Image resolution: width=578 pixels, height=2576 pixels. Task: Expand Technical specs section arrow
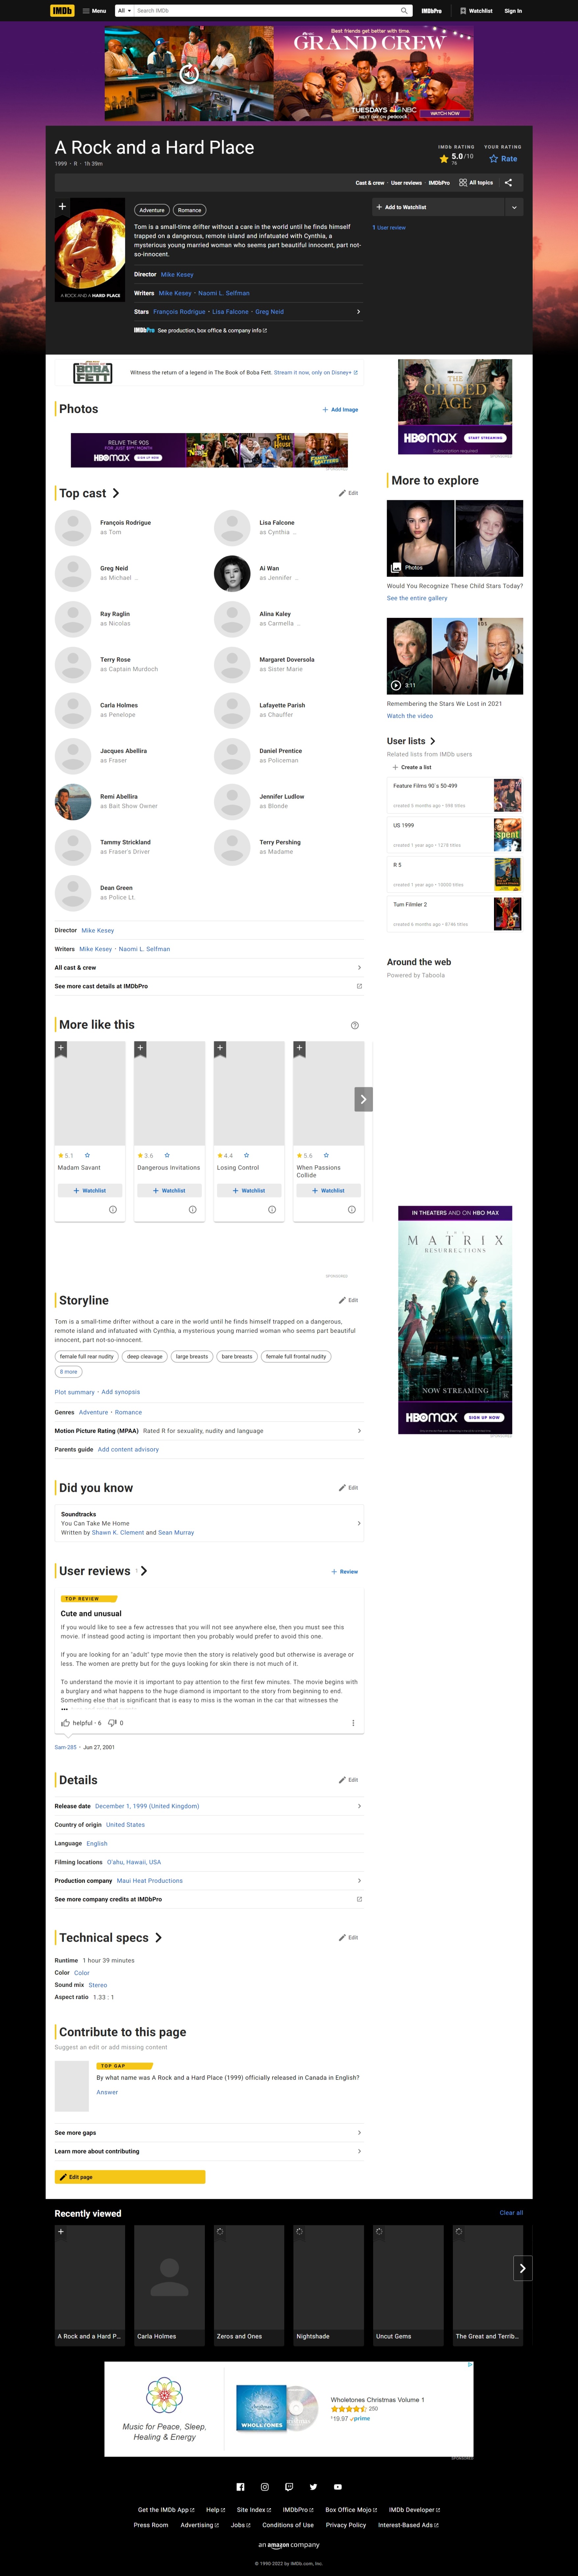(158, 1938)
